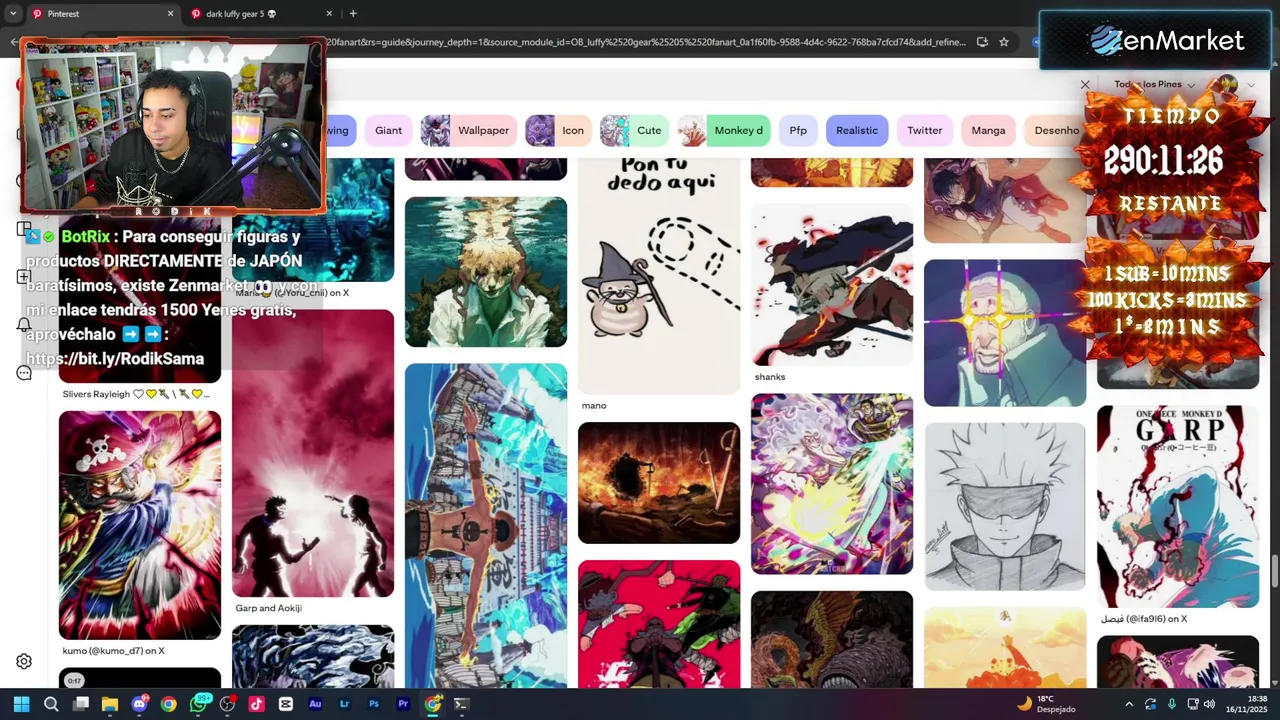The image size is (1280, 720).
Task: Select the Cute filter chip
Action: [634, 131]
